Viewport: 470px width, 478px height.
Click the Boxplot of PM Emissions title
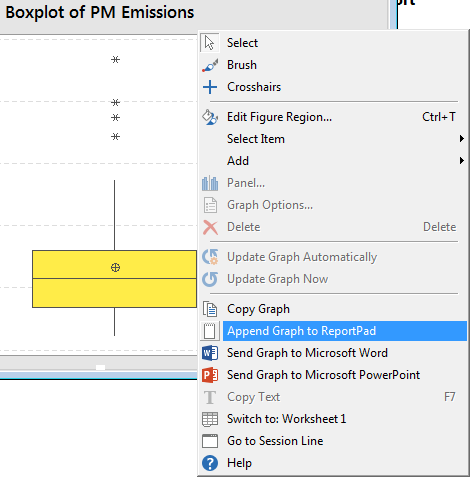click(100, 13)
